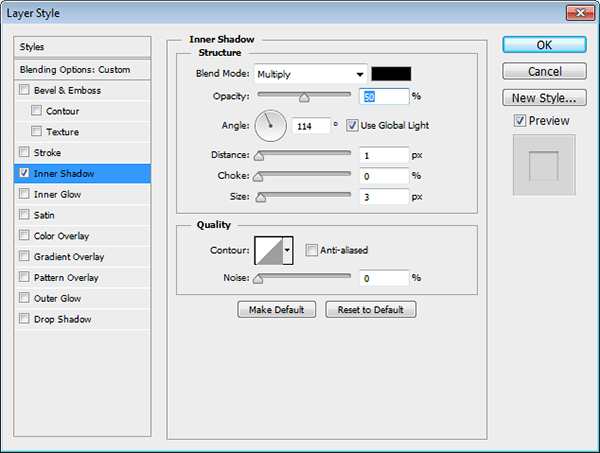Open the contour curve thumbnail
The height and width of the screenshot is (453, 600).
coord(268,250)
